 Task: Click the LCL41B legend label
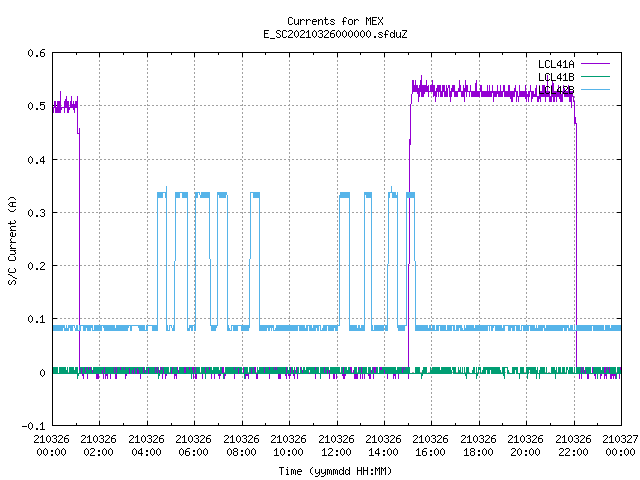coord(556,77)
